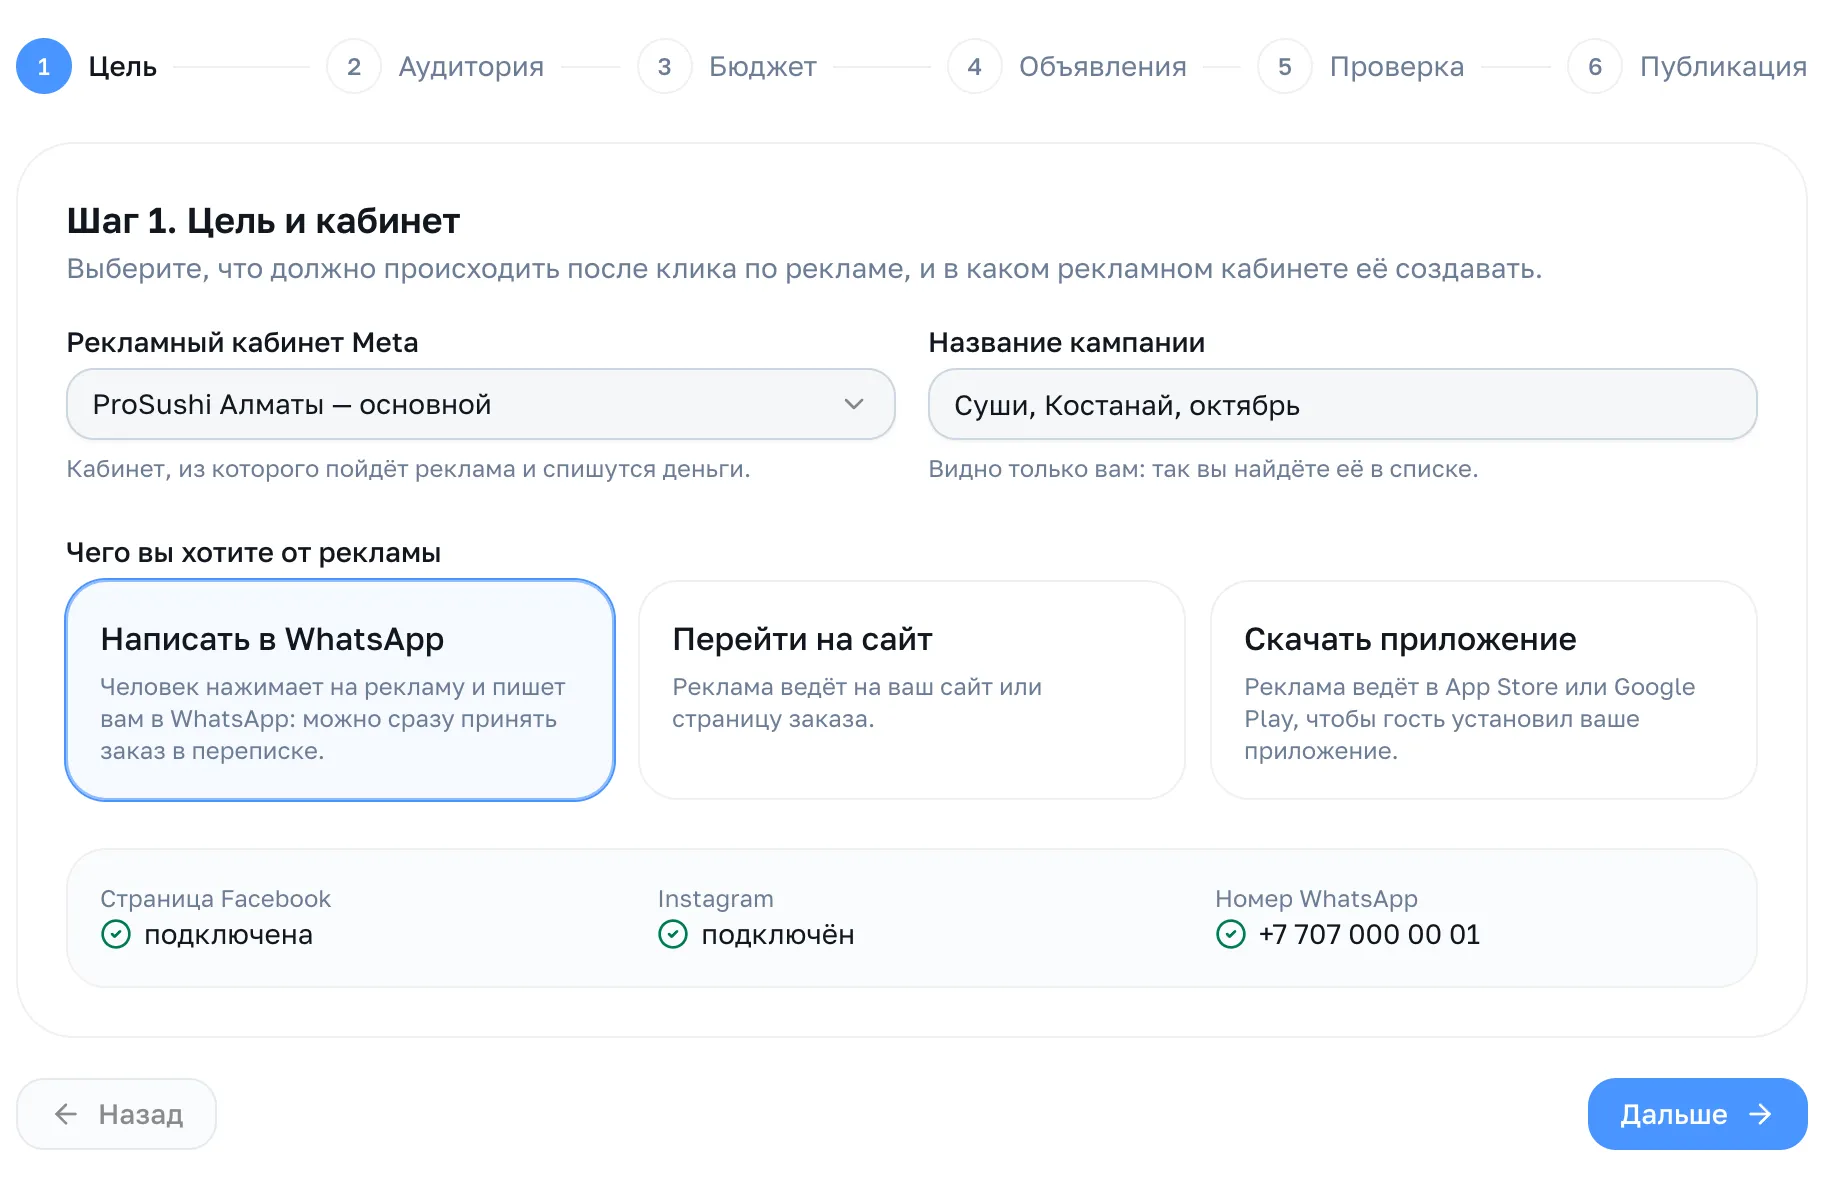The width and height of the screenshot is (1824, 1198).
Task: Switch to step 4 Объявления
Action: (x=1067, y=66)
